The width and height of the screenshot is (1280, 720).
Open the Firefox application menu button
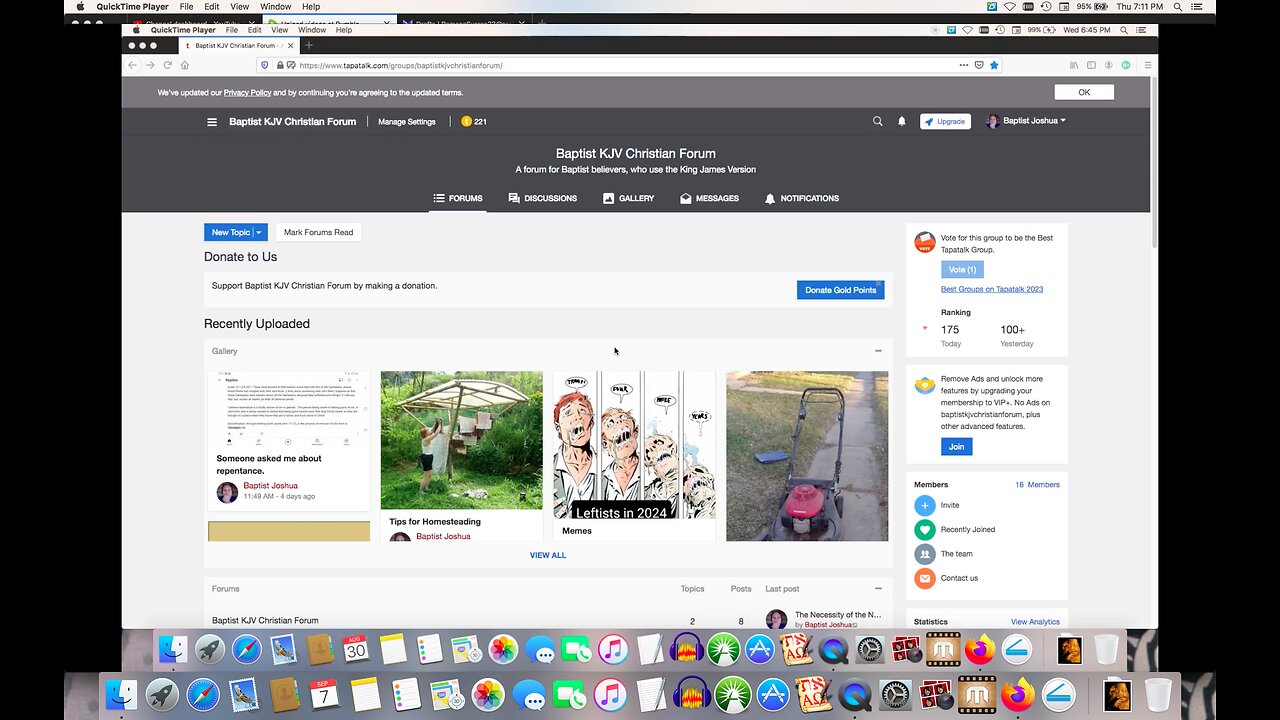click(x=1147, y=65)
